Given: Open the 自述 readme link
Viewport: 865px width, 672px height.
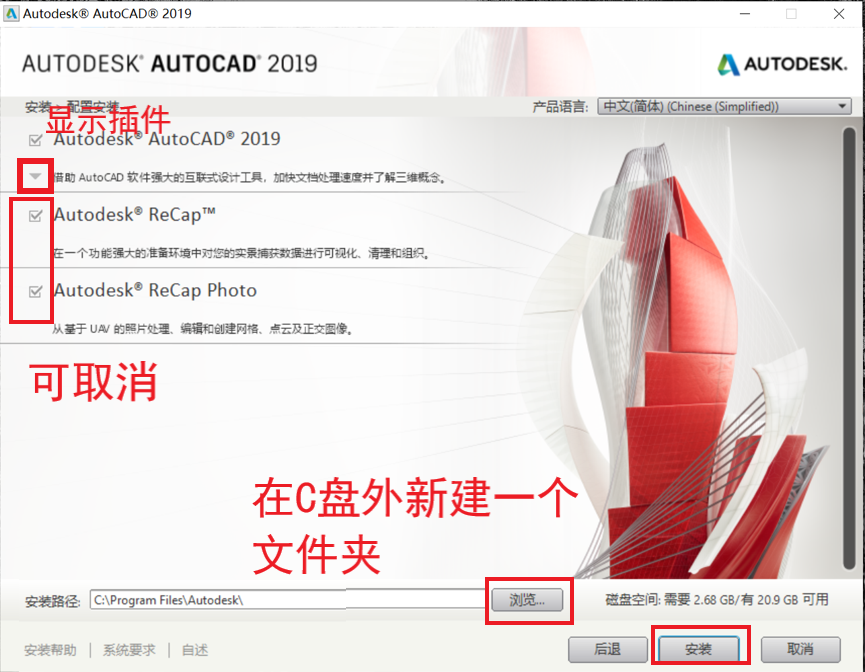Looking at the screenshot, I should 195,650.
